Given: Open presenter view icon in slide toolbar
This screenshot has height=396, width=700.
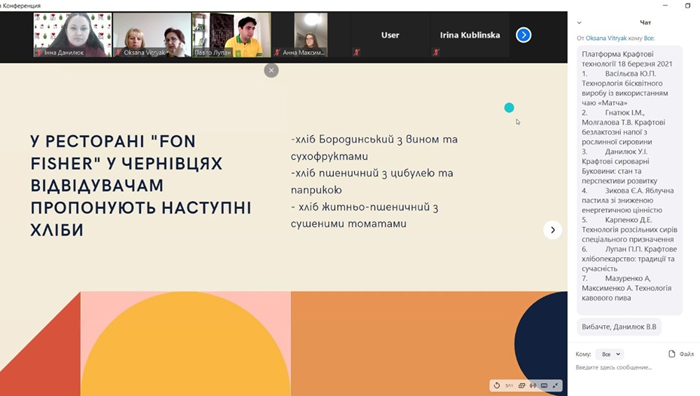Looking at the screenshot, I should coord(533,385).
